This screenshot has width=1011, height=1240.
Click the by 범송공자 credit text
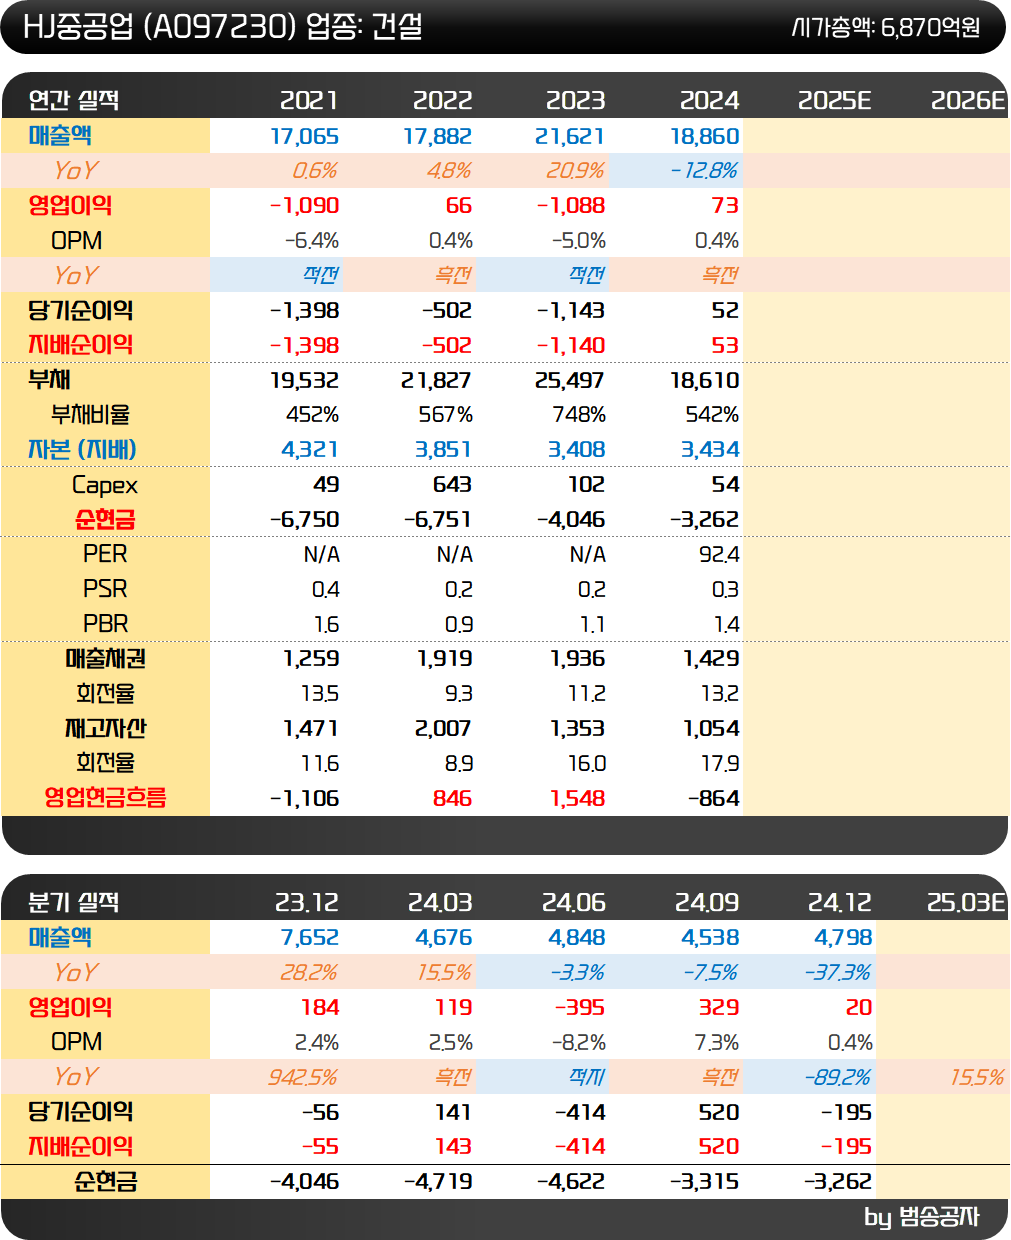point(921,1217)
